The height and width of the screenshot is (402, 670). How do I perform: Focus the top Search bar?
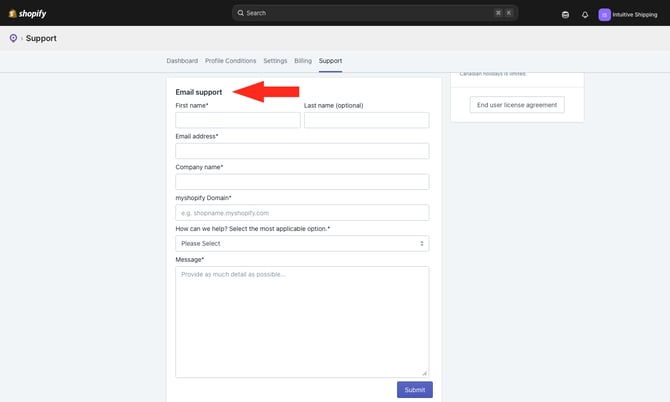(x=375, y=13)
